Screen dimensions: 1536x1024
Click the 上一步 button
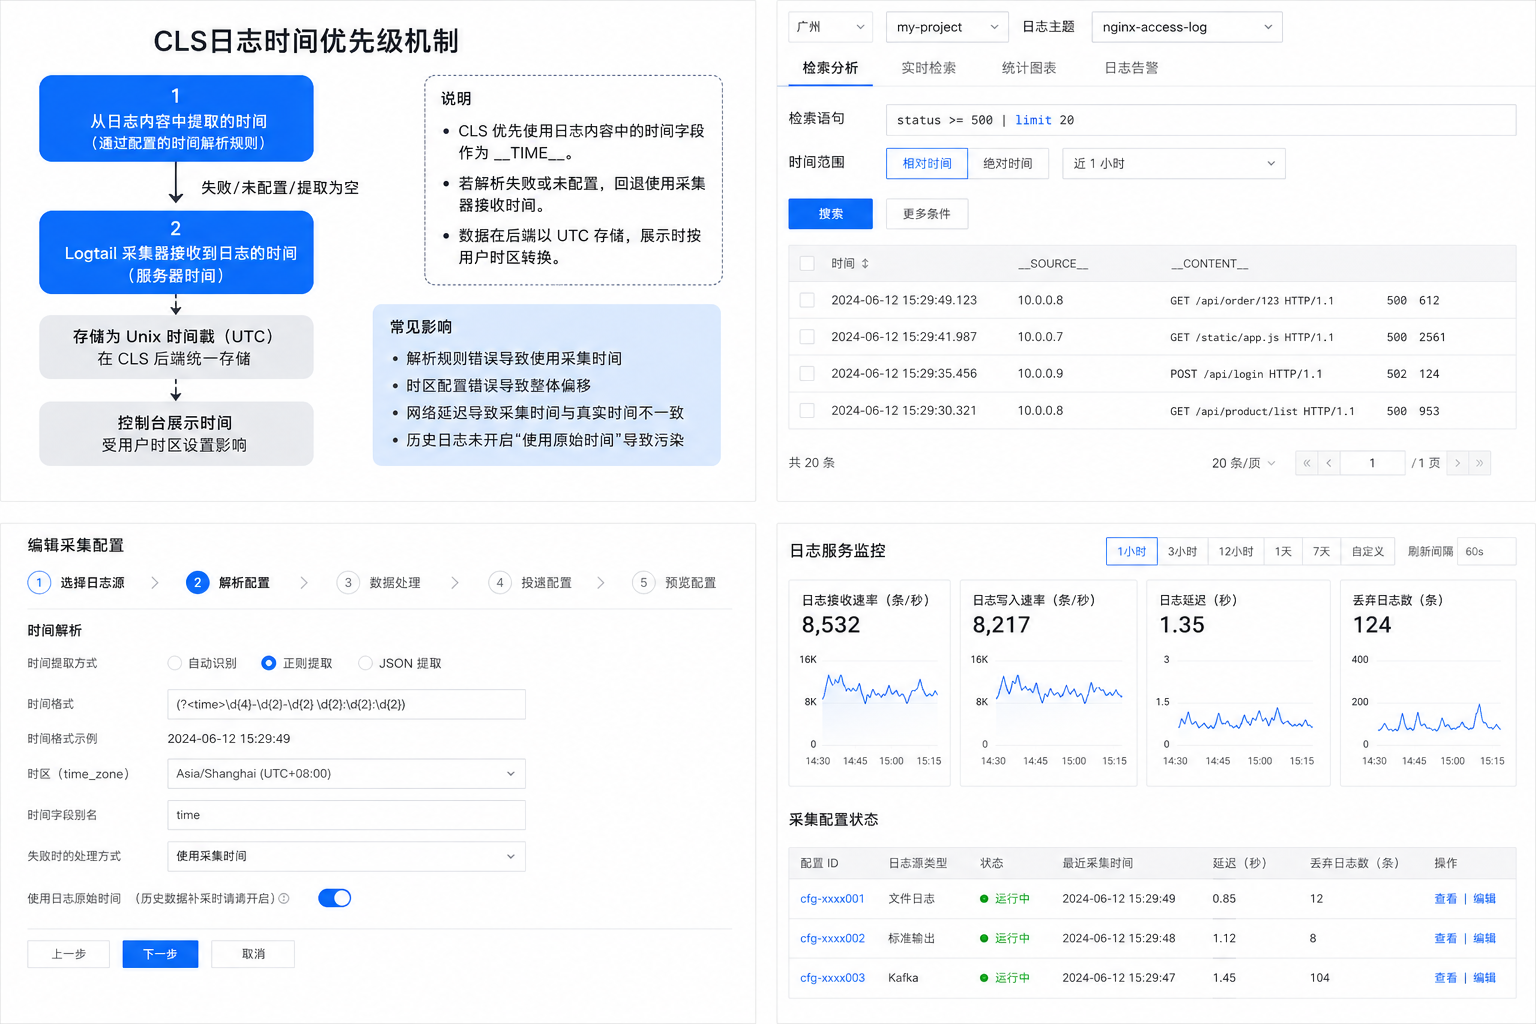pyautogui.click(x=69, y=954)
